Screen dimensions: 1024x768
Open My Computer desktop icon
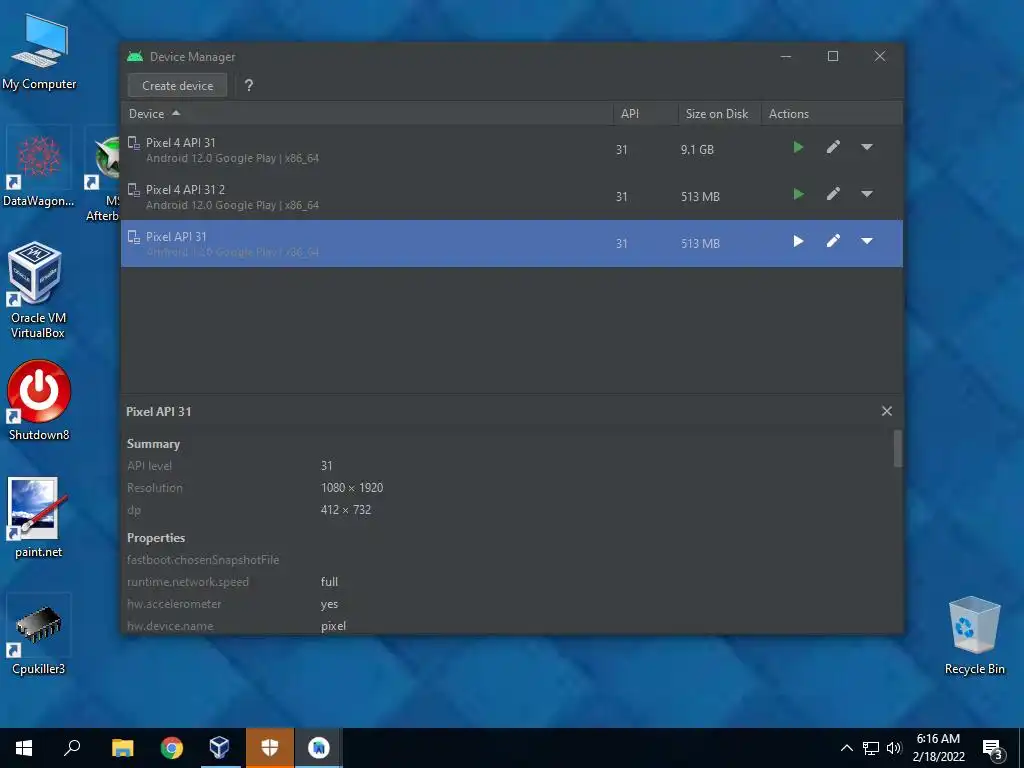coord(39,52)
